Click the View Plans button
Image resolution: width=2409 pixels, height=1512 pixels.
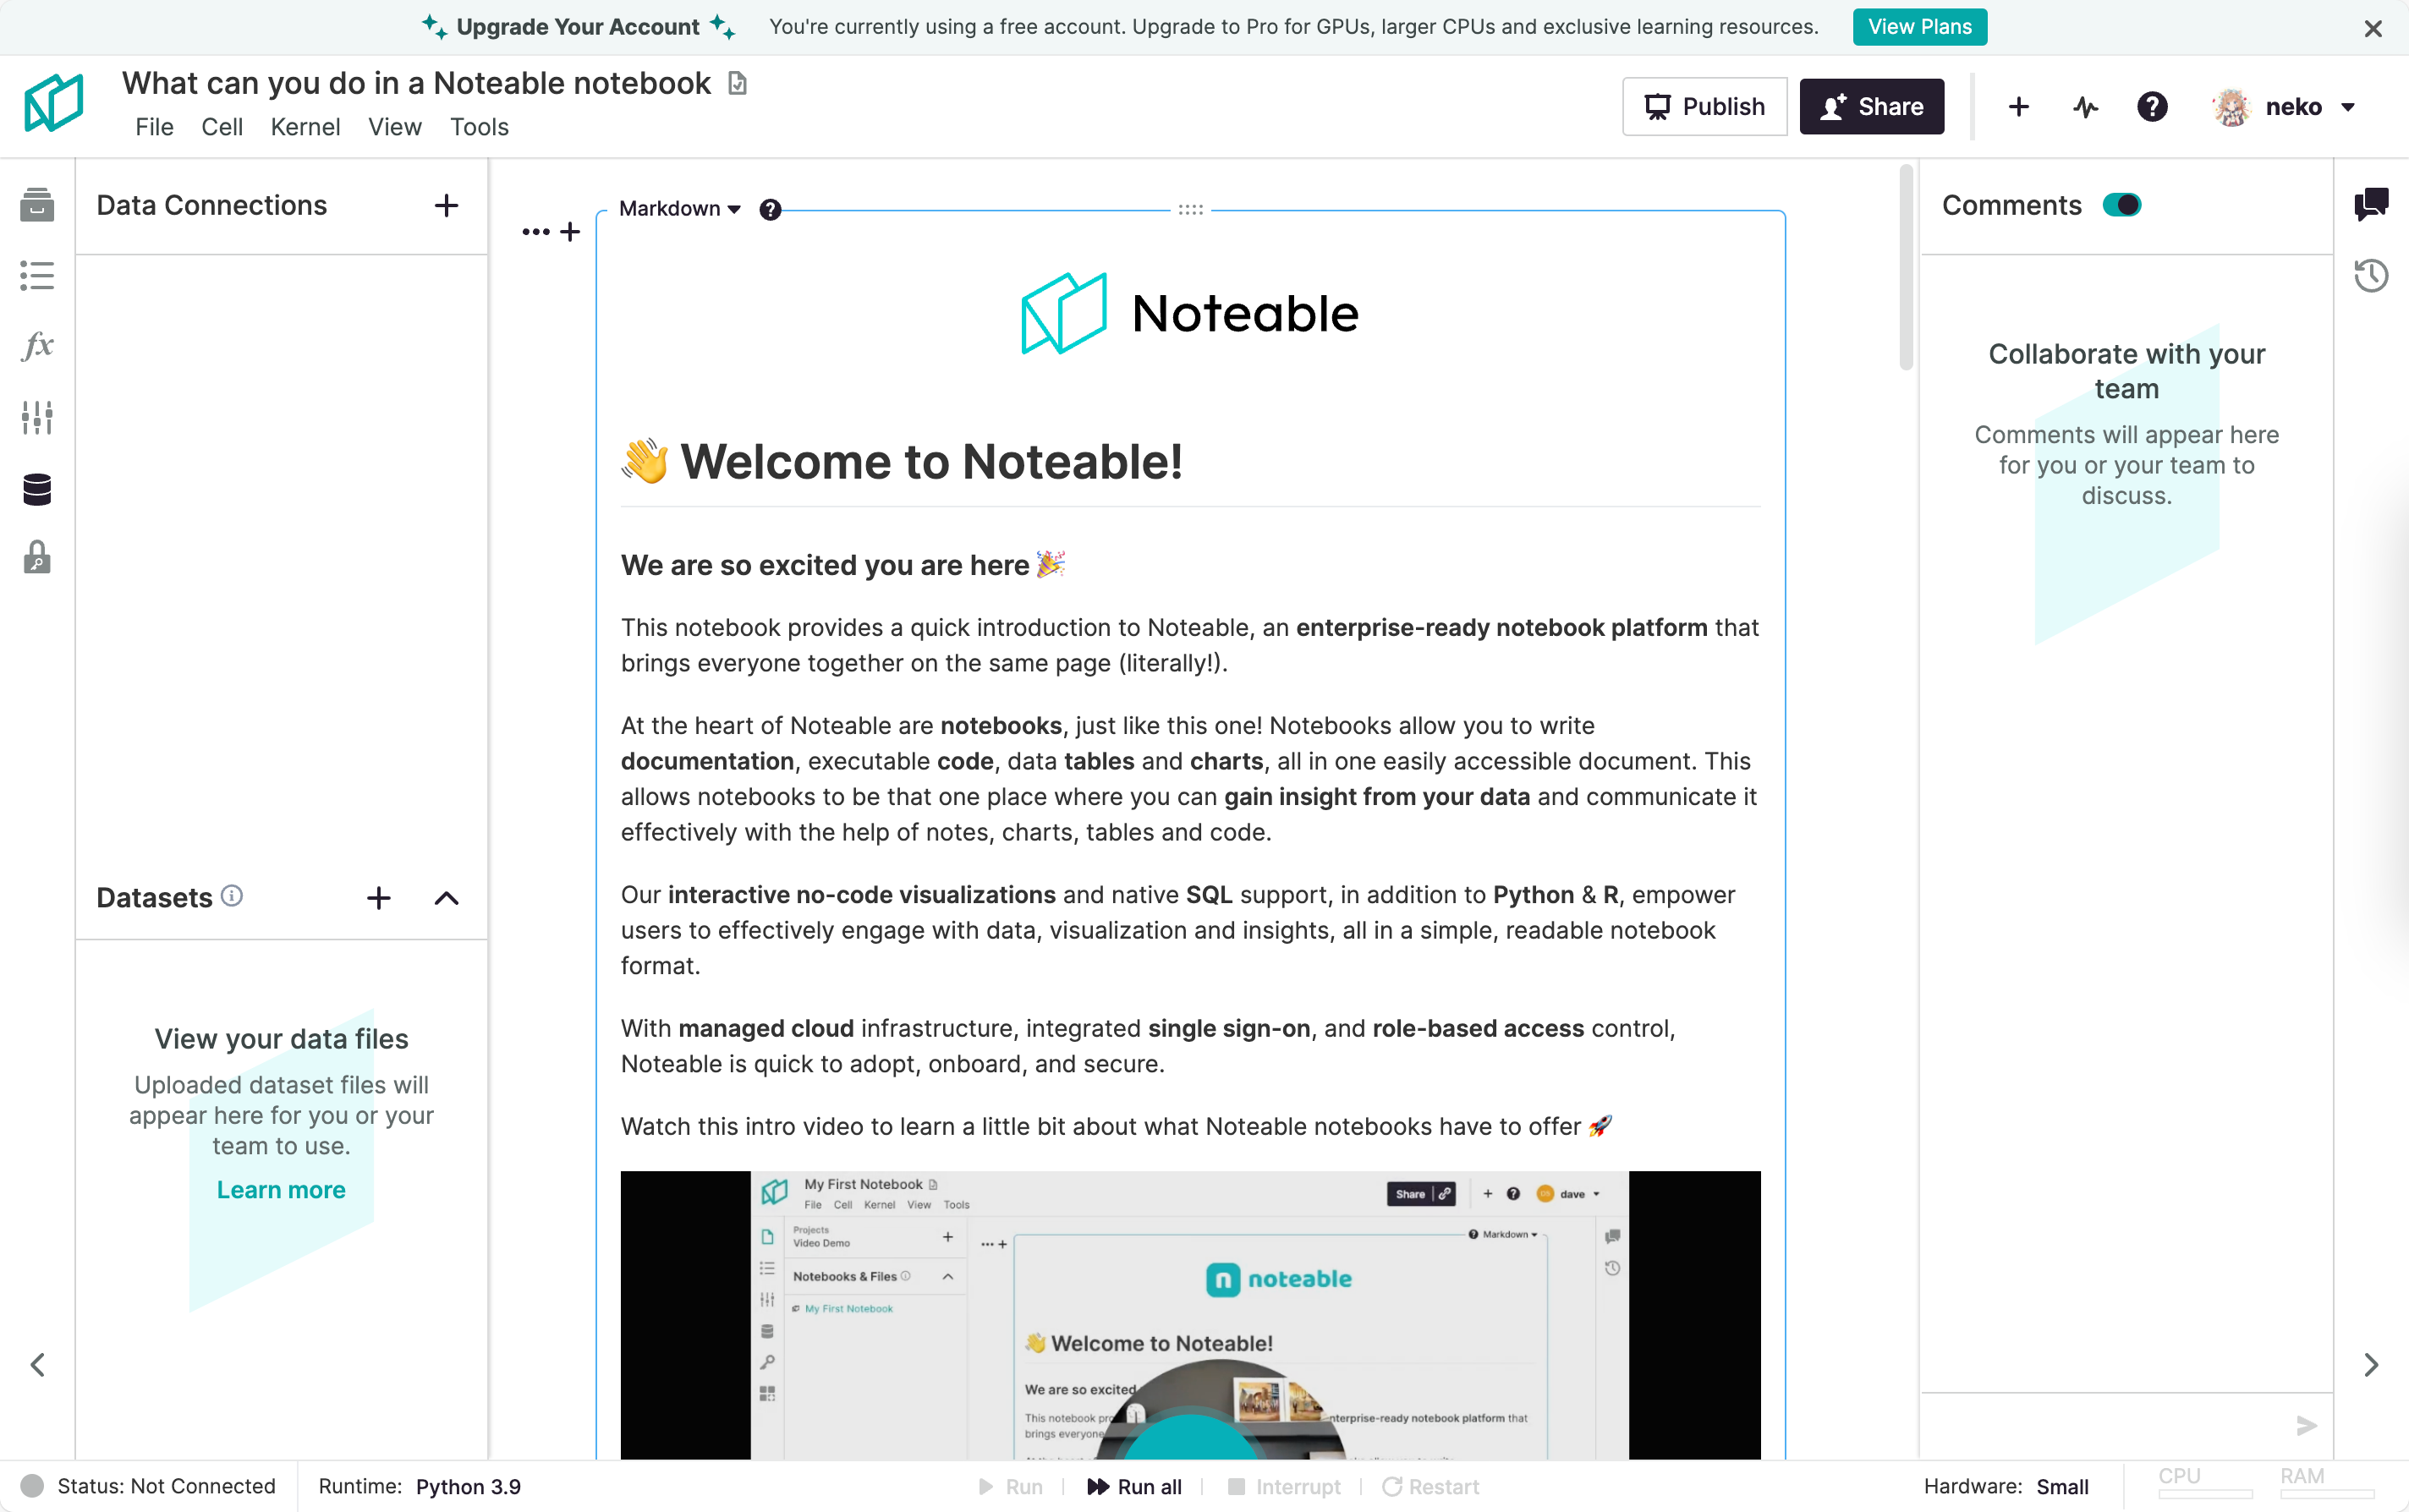click(1918, 27)
